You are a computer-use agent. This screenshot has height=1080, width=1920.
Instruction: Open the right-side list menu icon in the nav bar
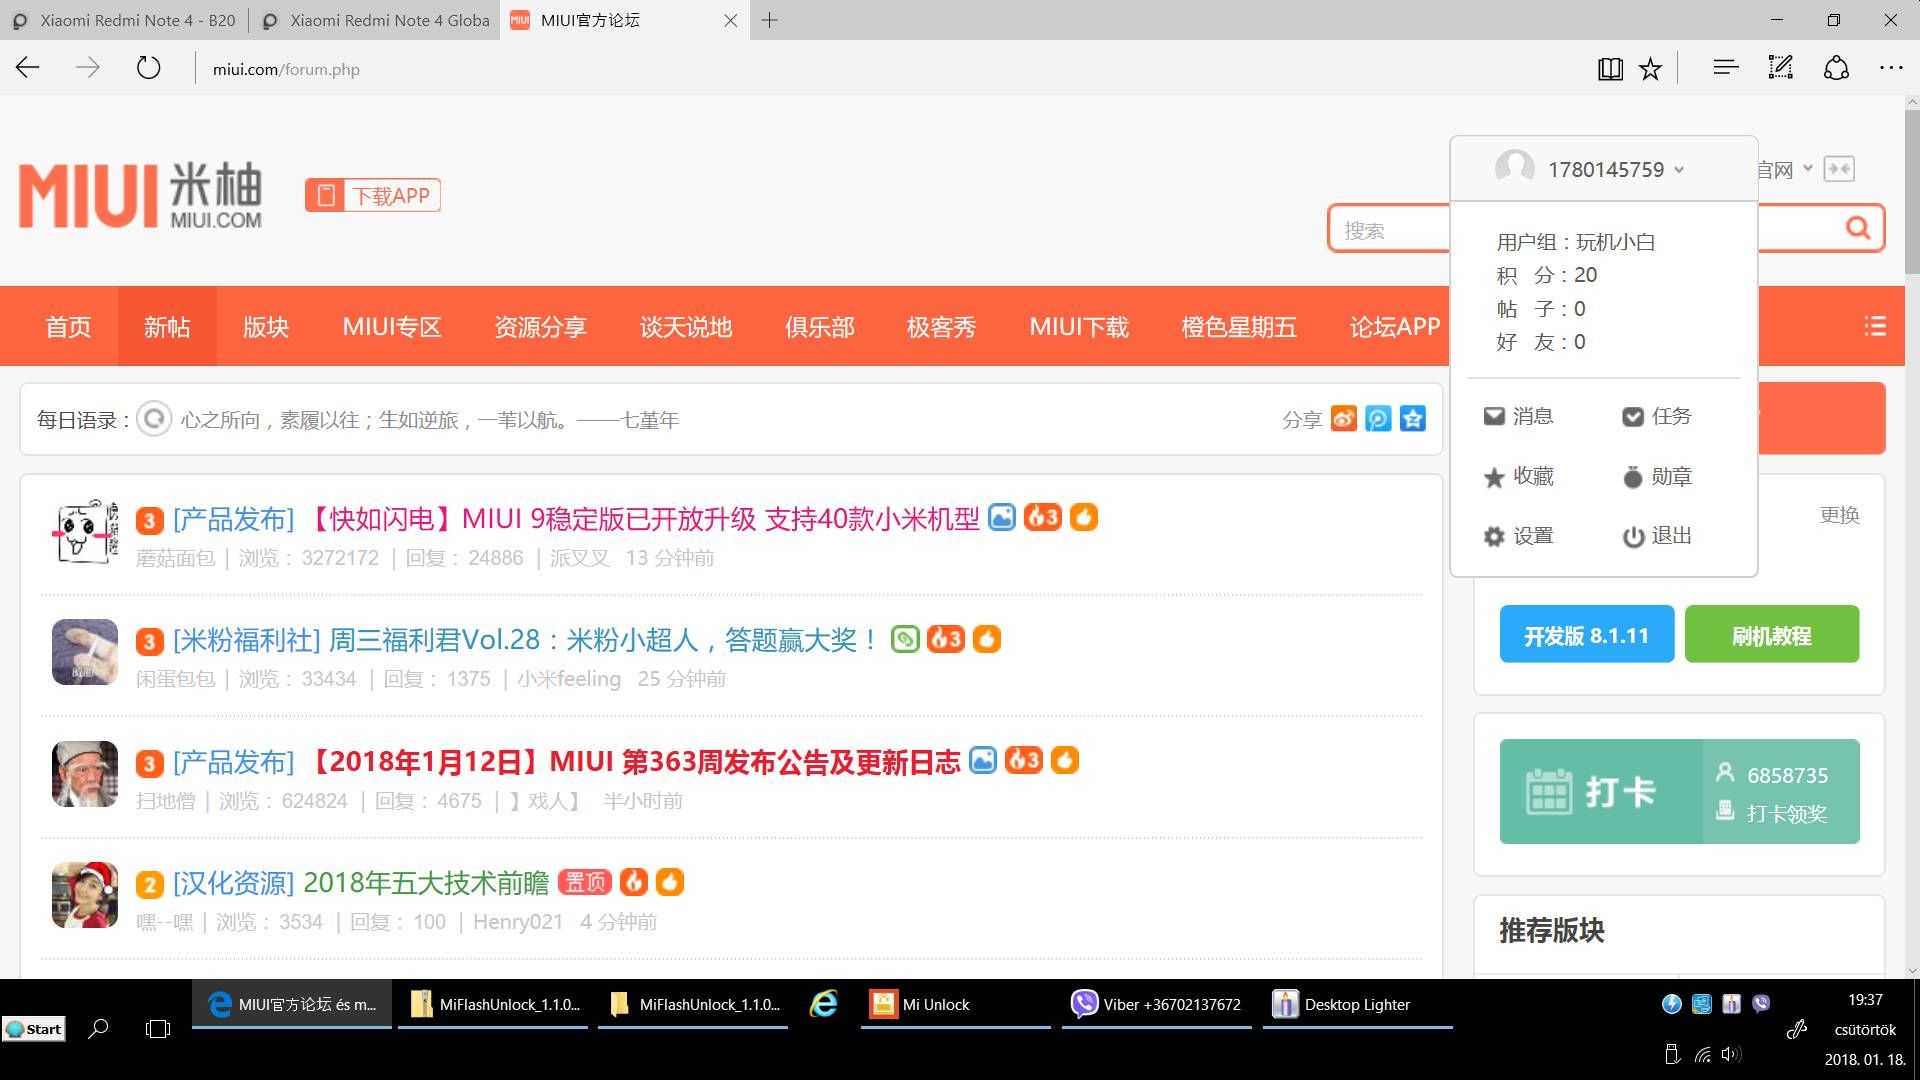click(x=1874, y=326)
